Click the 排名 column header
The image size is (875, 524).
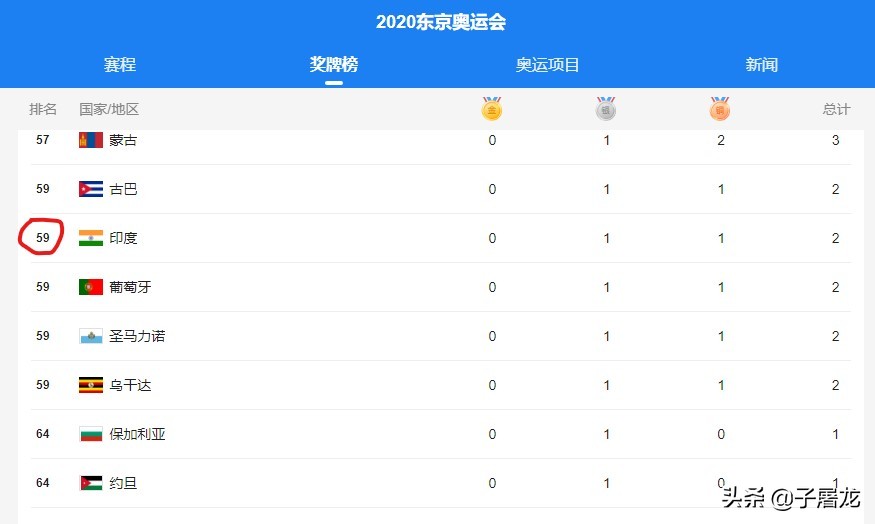point(43,109)
